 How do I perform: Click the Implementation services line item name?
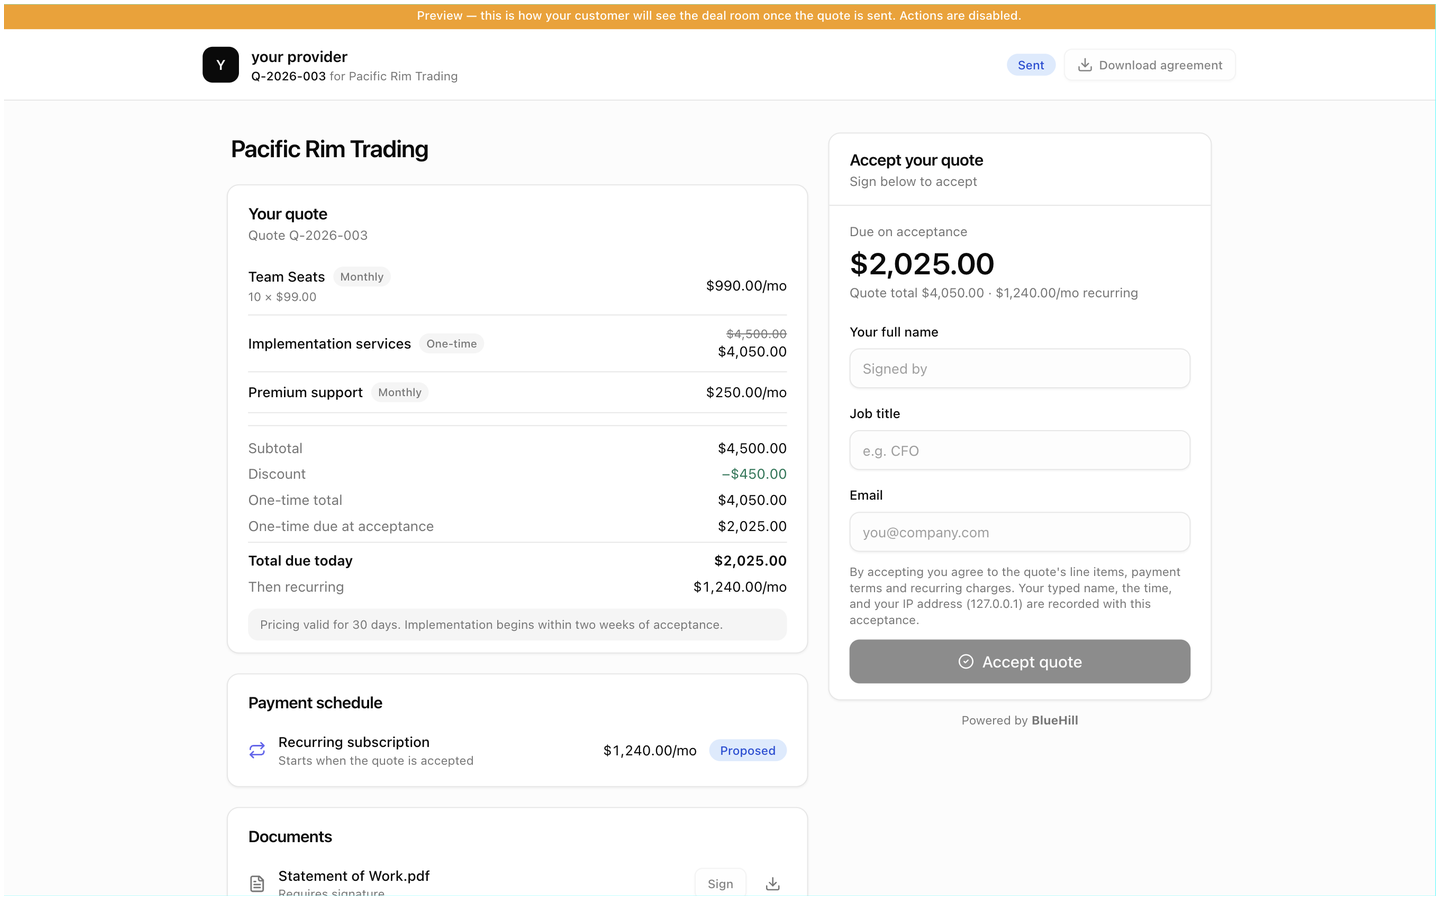click(330, 344)
